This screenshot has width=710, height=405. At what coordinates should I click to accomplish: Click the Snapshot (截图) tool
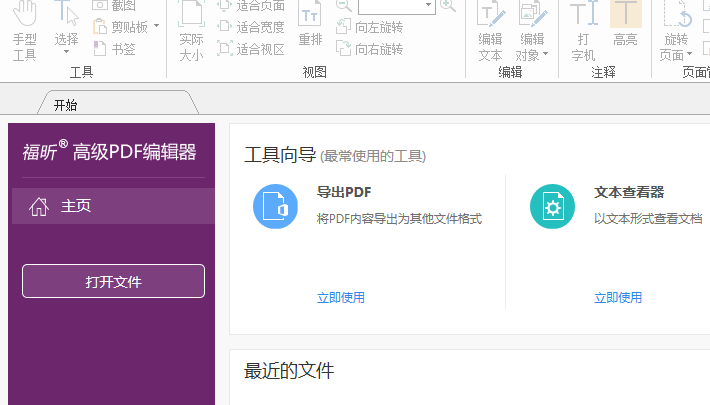point(114,5)
